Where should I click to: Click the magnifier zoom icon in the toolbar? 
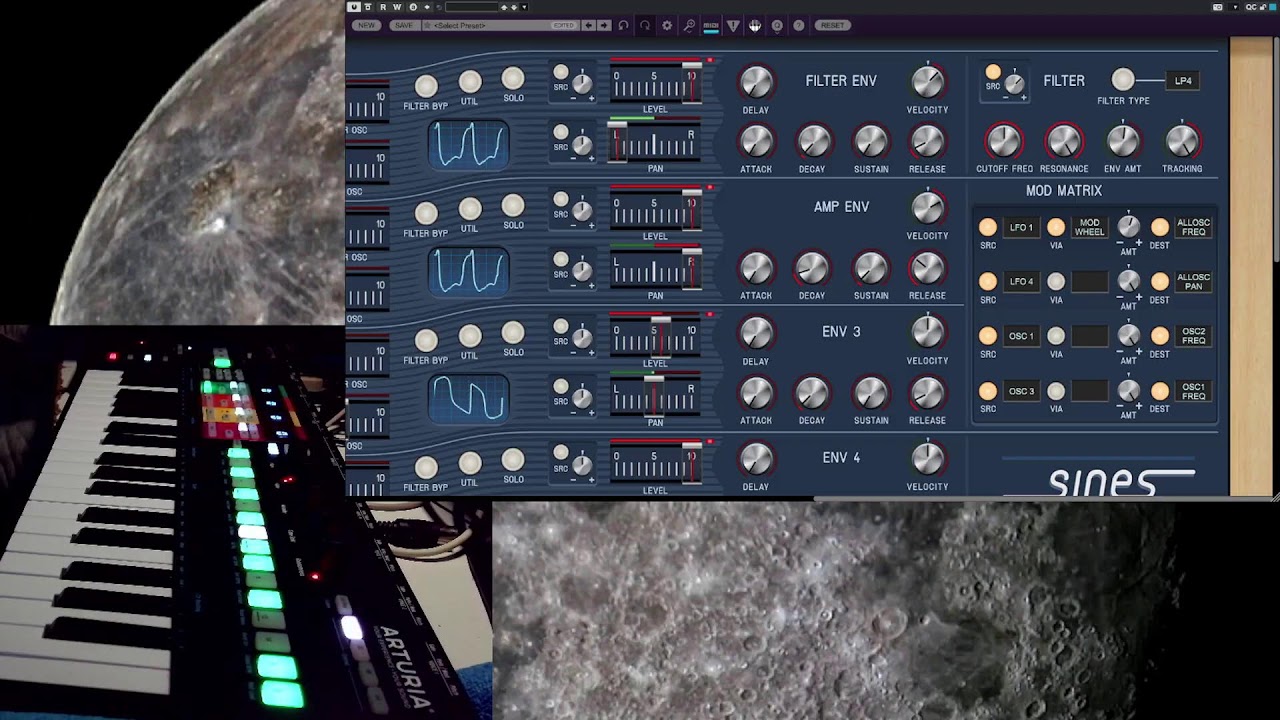[x=689, y=25]
